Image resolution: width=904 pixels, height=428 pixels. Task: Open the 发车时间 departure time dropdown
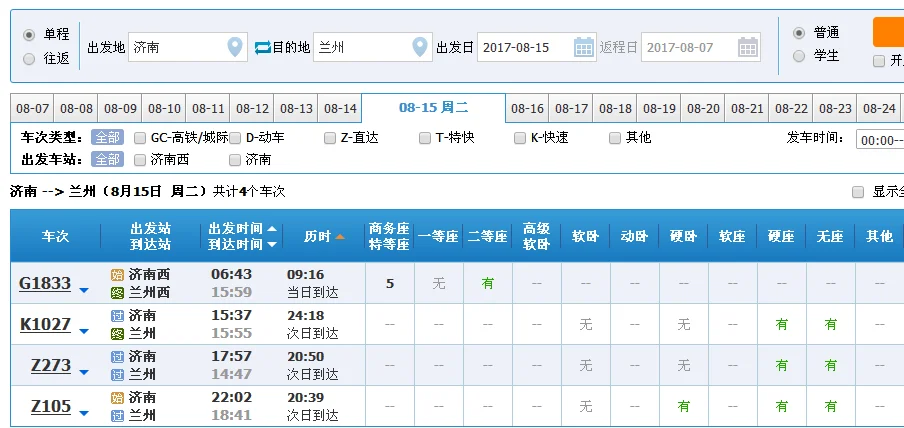880,140
